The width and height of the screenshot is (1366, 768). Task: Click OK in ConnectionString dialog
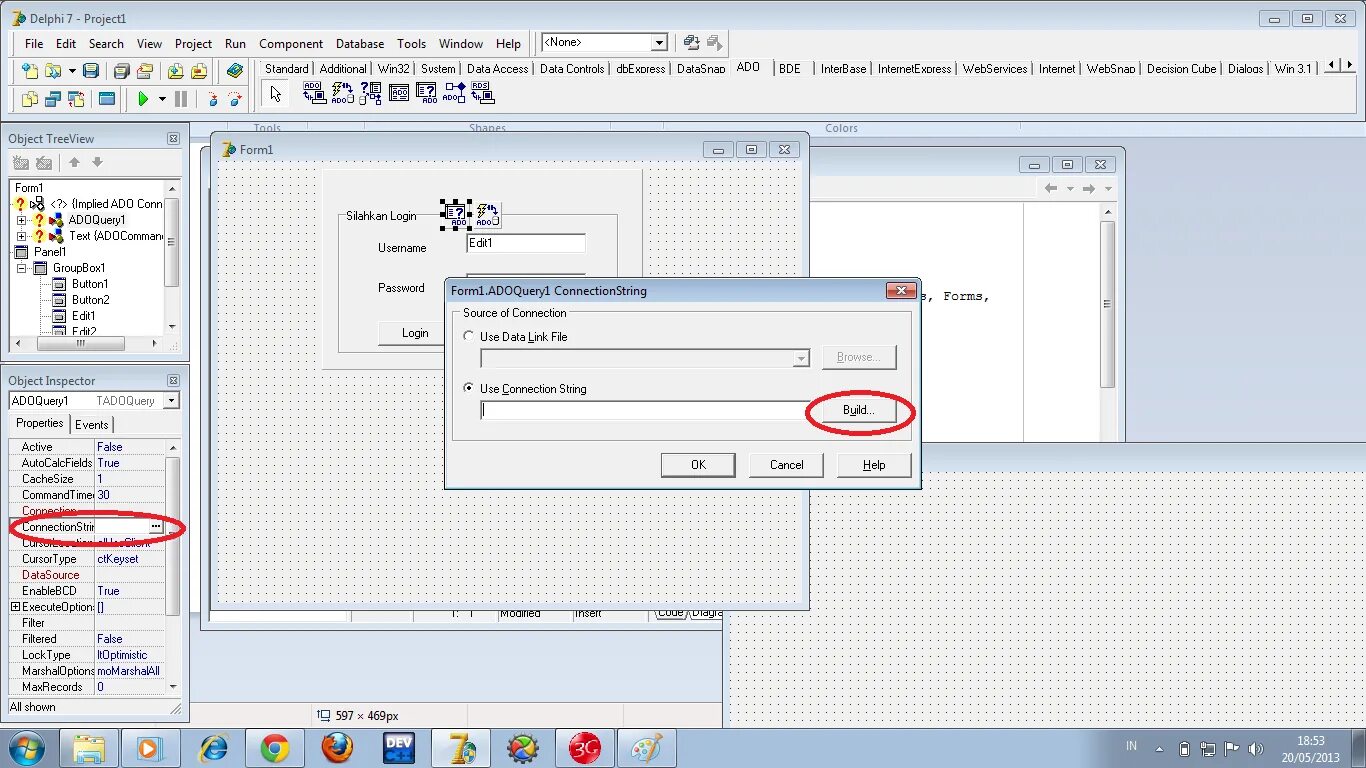698,465
